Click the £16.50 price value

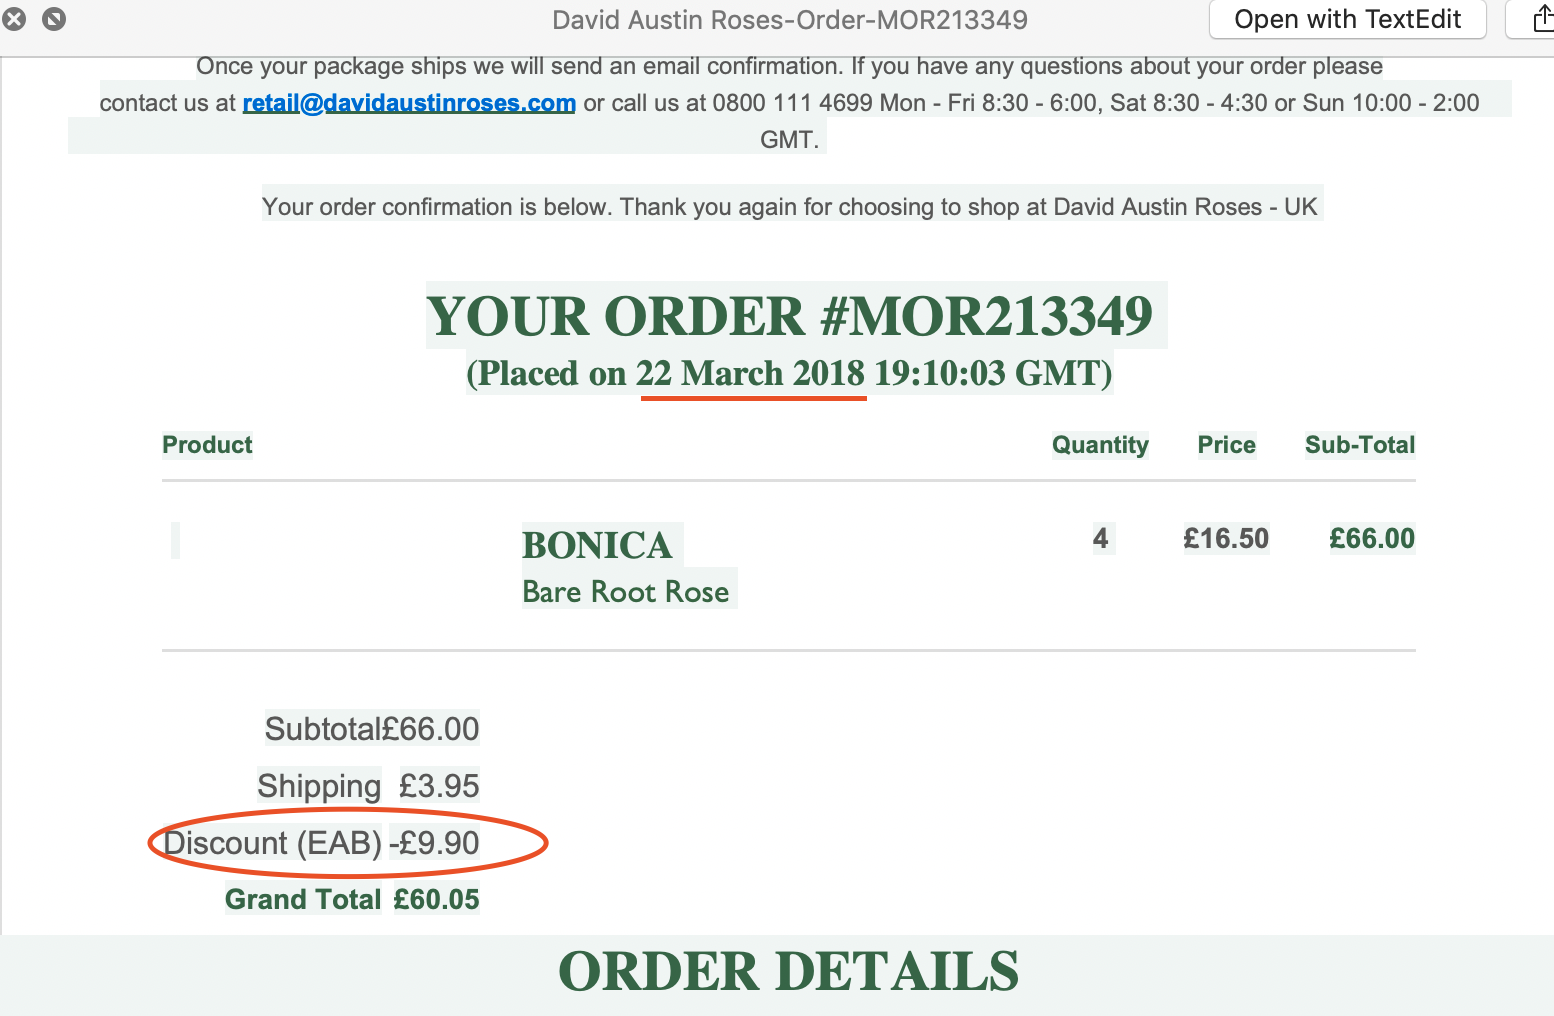tap(1226, 539)
